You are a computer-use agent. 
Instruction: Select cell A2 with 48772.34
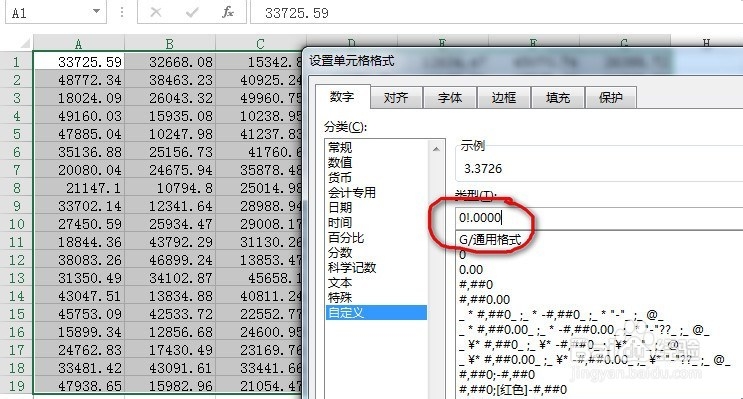(79, 80)
